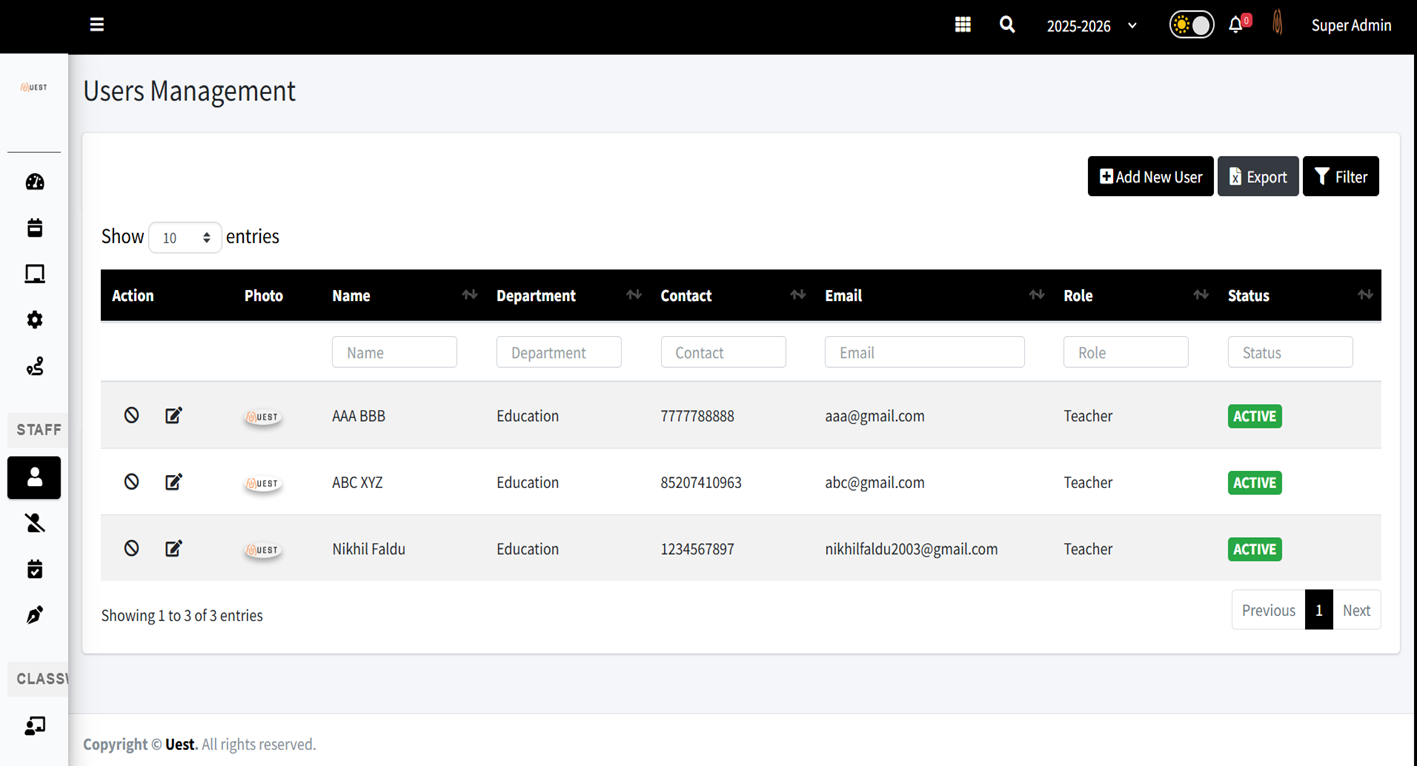Open the notifications bell
This screenshot has height=766, width=1417.
tap(1236, 25)
